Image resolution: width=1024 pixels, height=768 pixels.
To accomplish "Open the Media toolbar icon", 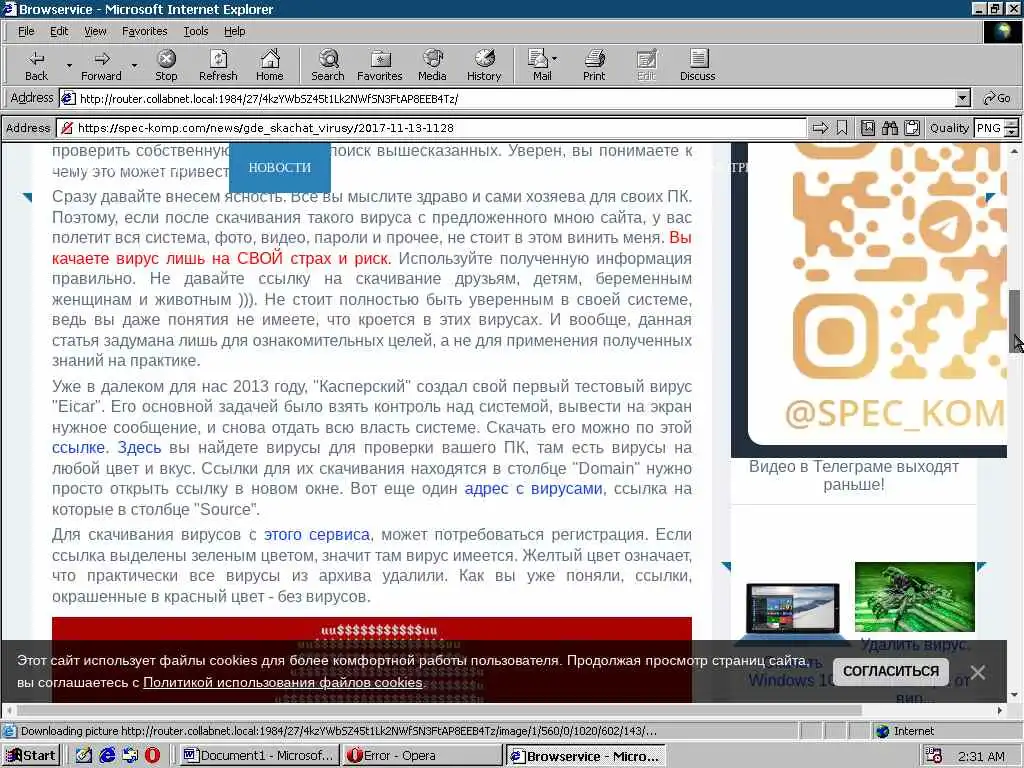I will coord(432,65).
